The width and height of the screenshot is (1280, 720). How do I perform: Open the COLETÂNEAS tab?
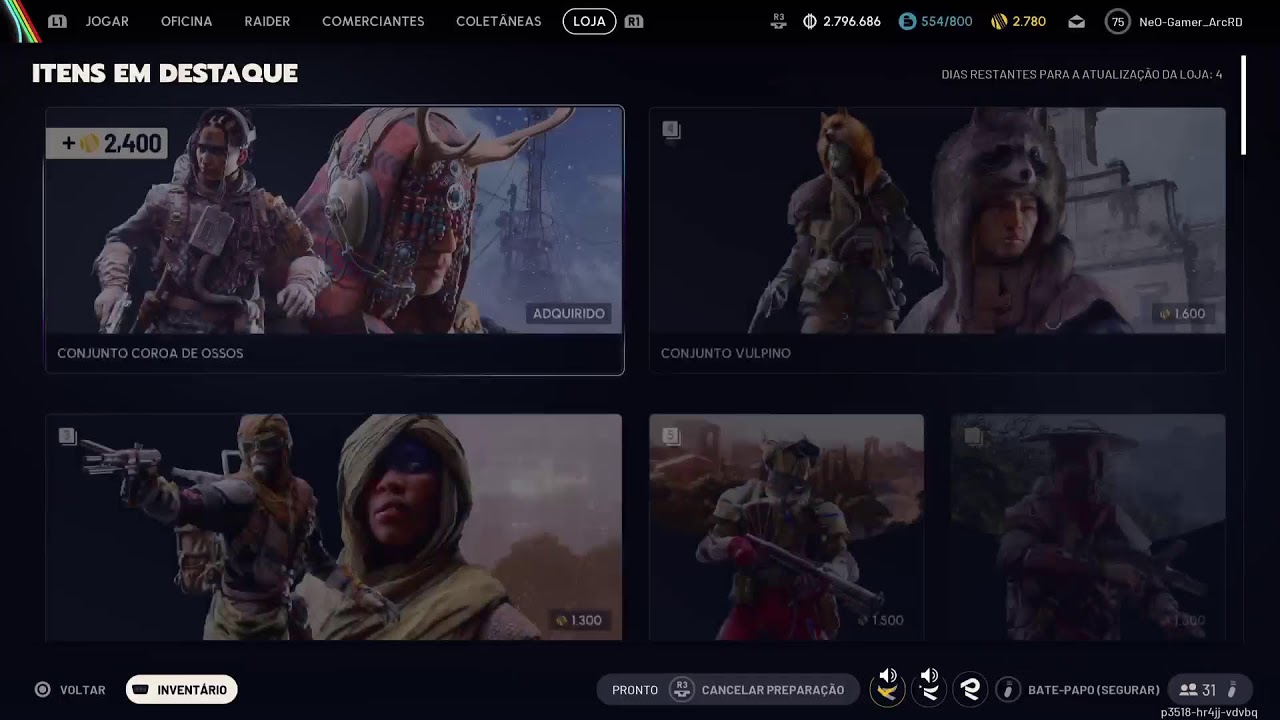click(x=498, y=21)
